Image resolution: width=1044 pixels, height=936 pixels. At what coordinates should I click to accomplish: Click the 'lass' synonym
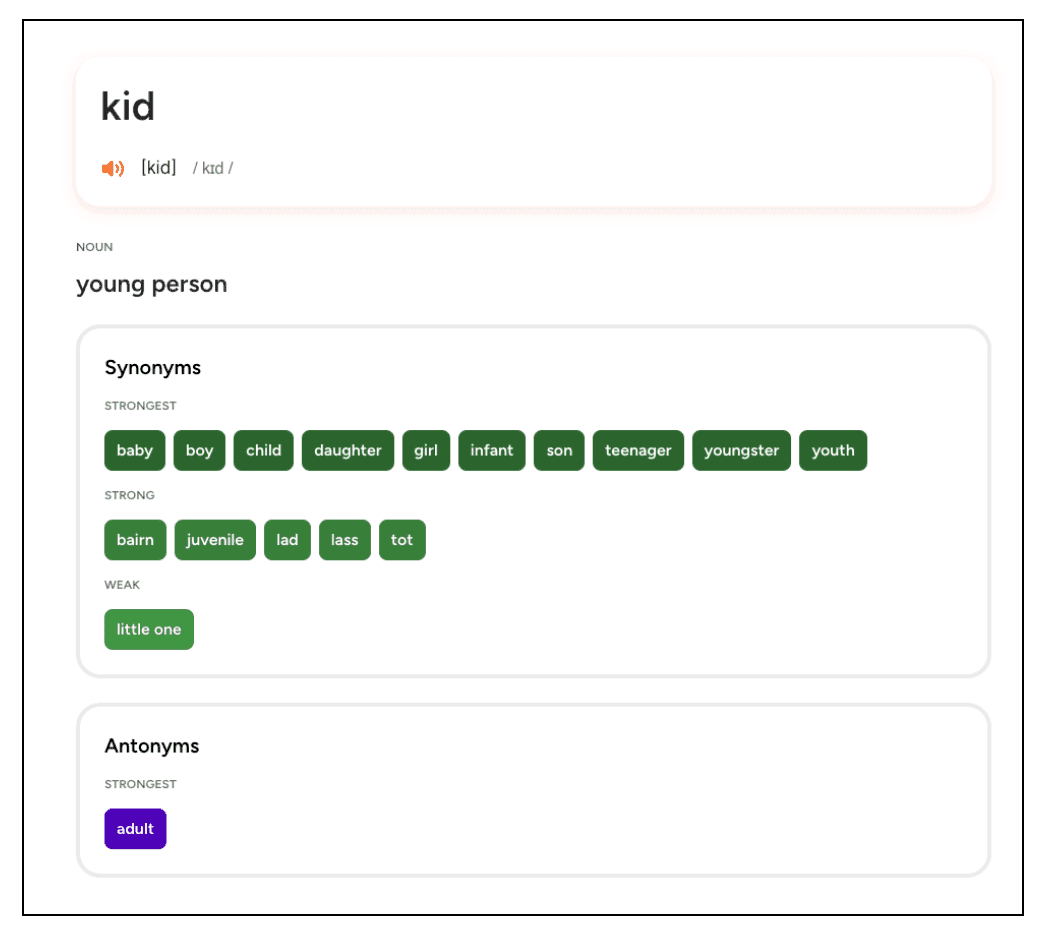click(345, 540)
